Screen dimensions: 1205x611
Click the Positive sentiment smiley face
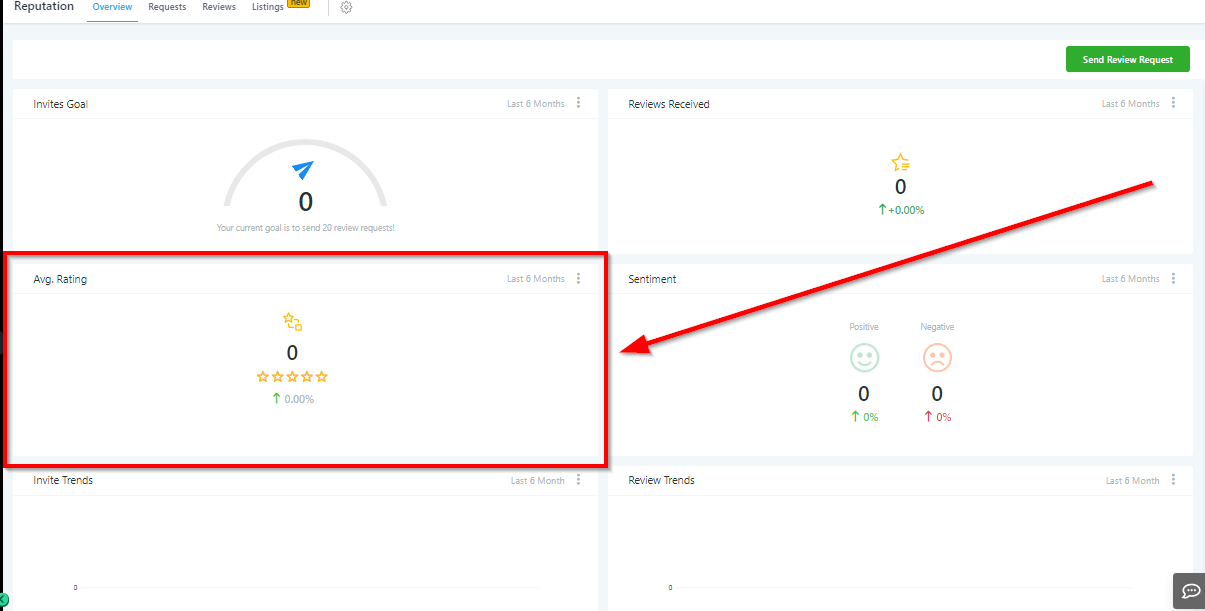(x=864, y=358)
